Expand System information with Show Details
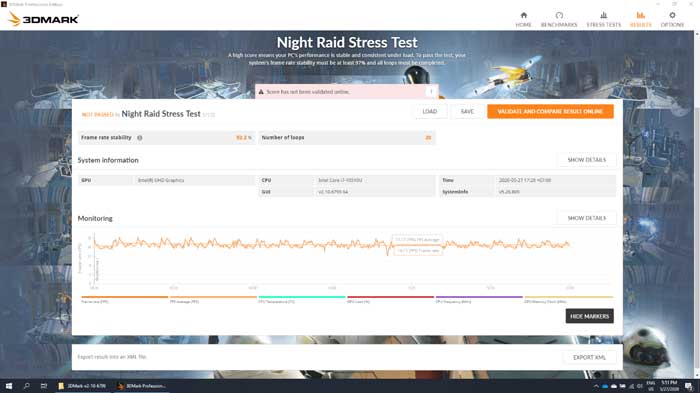Screen dimensions: 700x393 587,160
